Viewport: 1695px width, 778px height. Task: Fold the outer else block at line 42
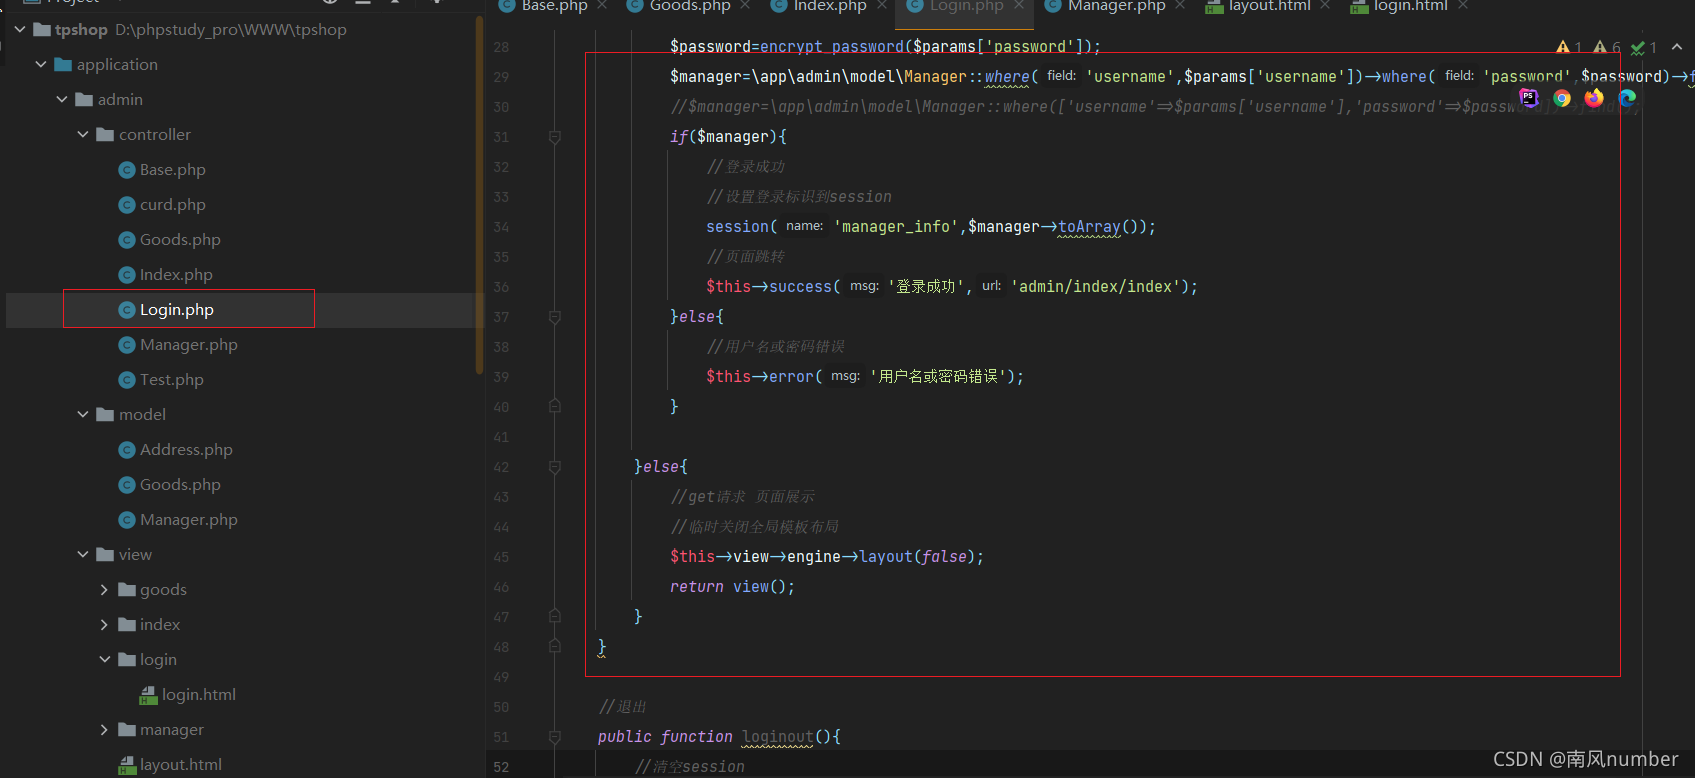click(x=555, y=467)
